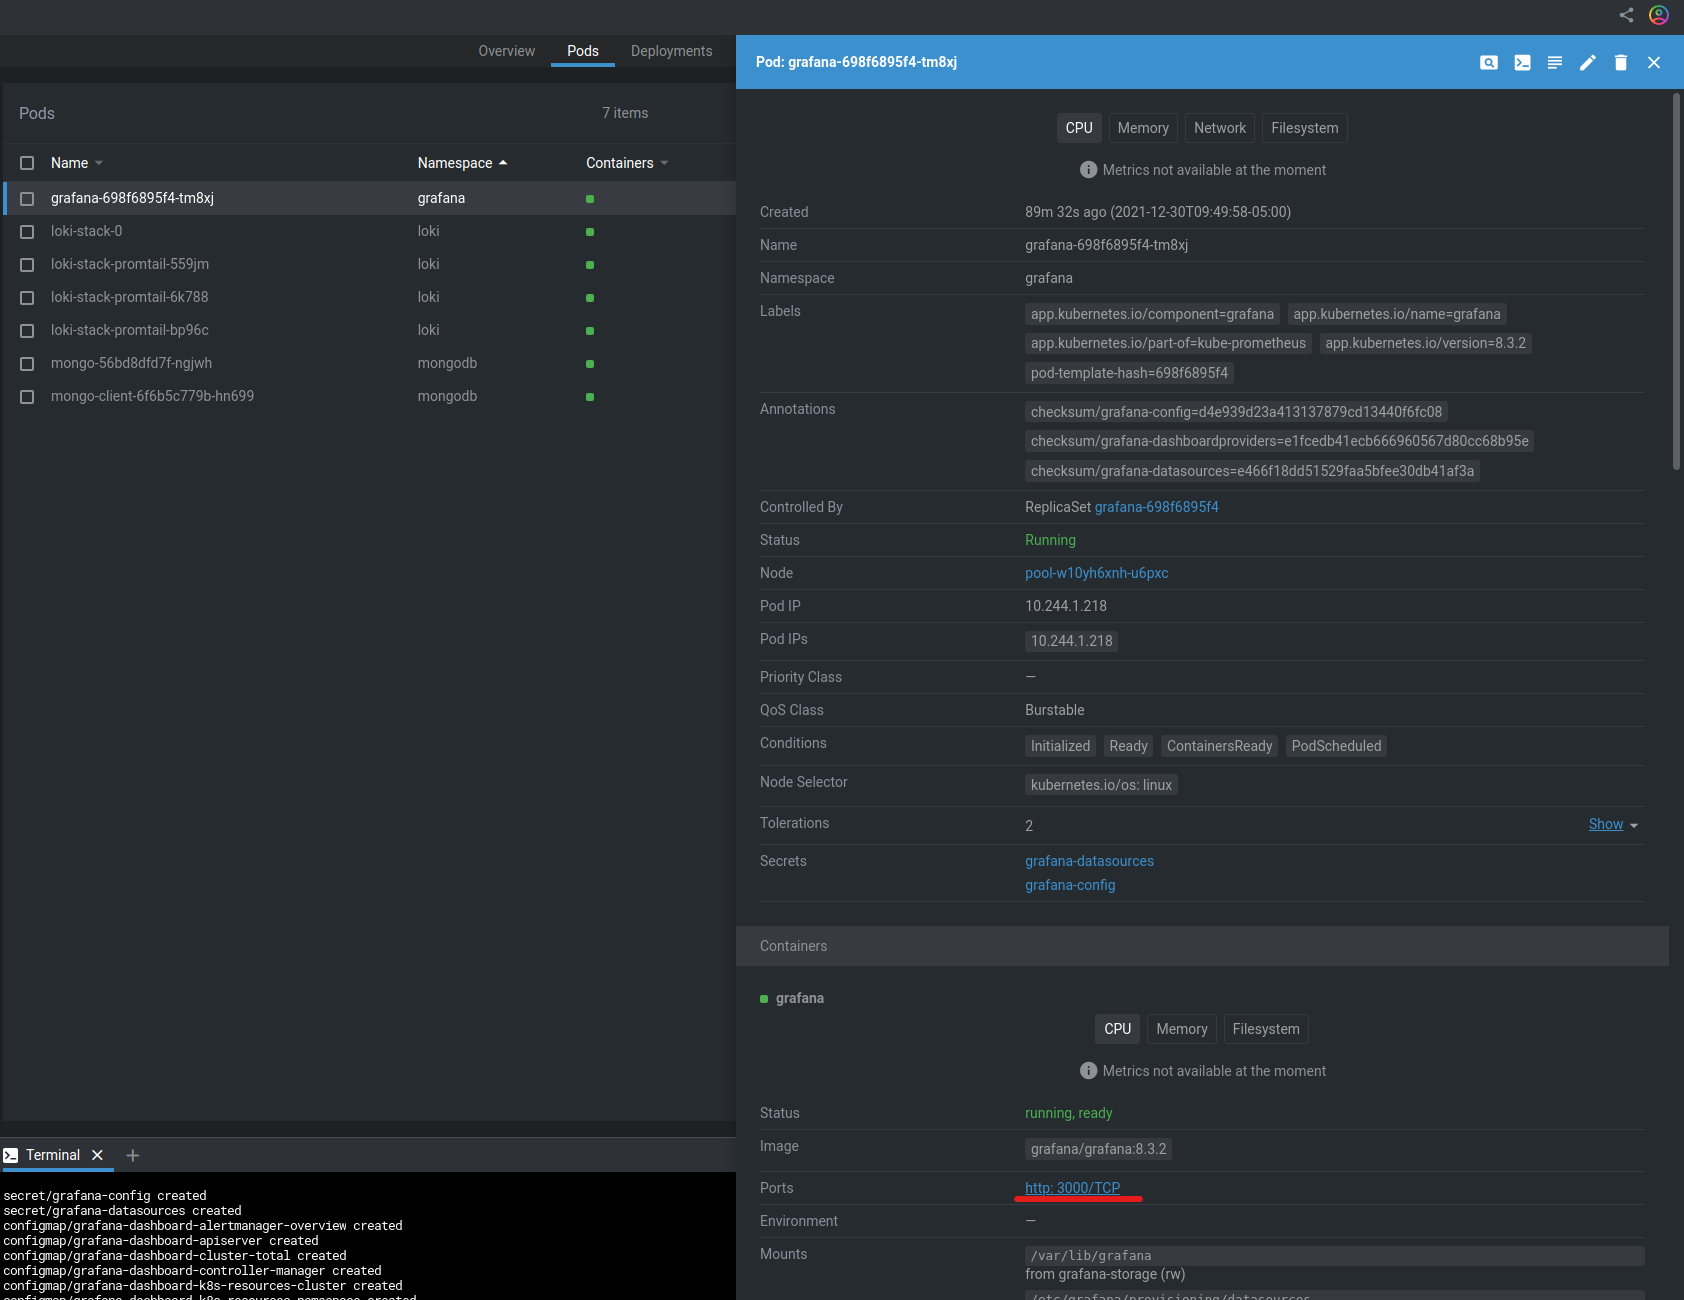Toggle select-all pods checkbox in header
1684x1300 pixels.
pos(27,163)
